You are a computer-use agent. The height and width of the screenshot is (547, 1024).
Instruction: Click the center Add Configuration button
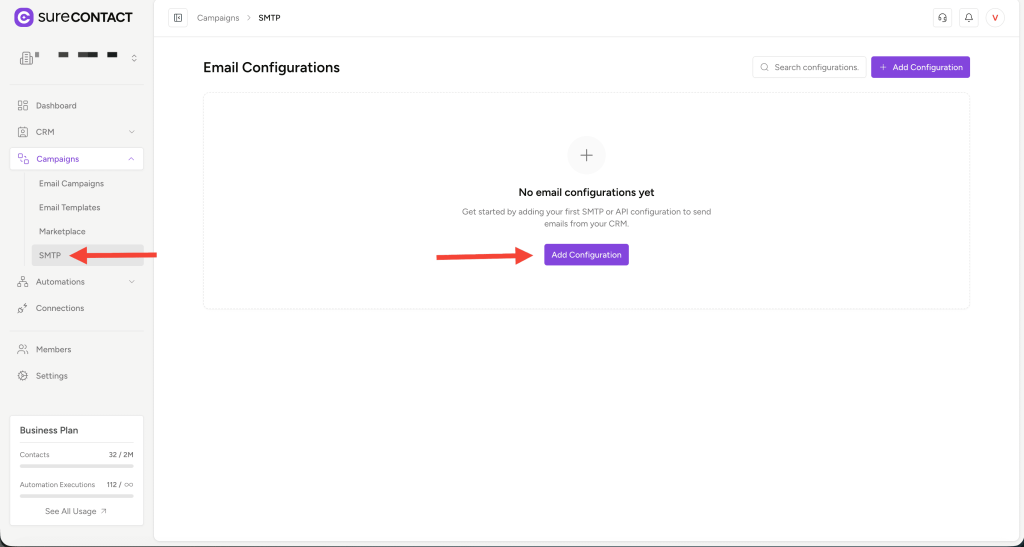(x=586, y=255)
